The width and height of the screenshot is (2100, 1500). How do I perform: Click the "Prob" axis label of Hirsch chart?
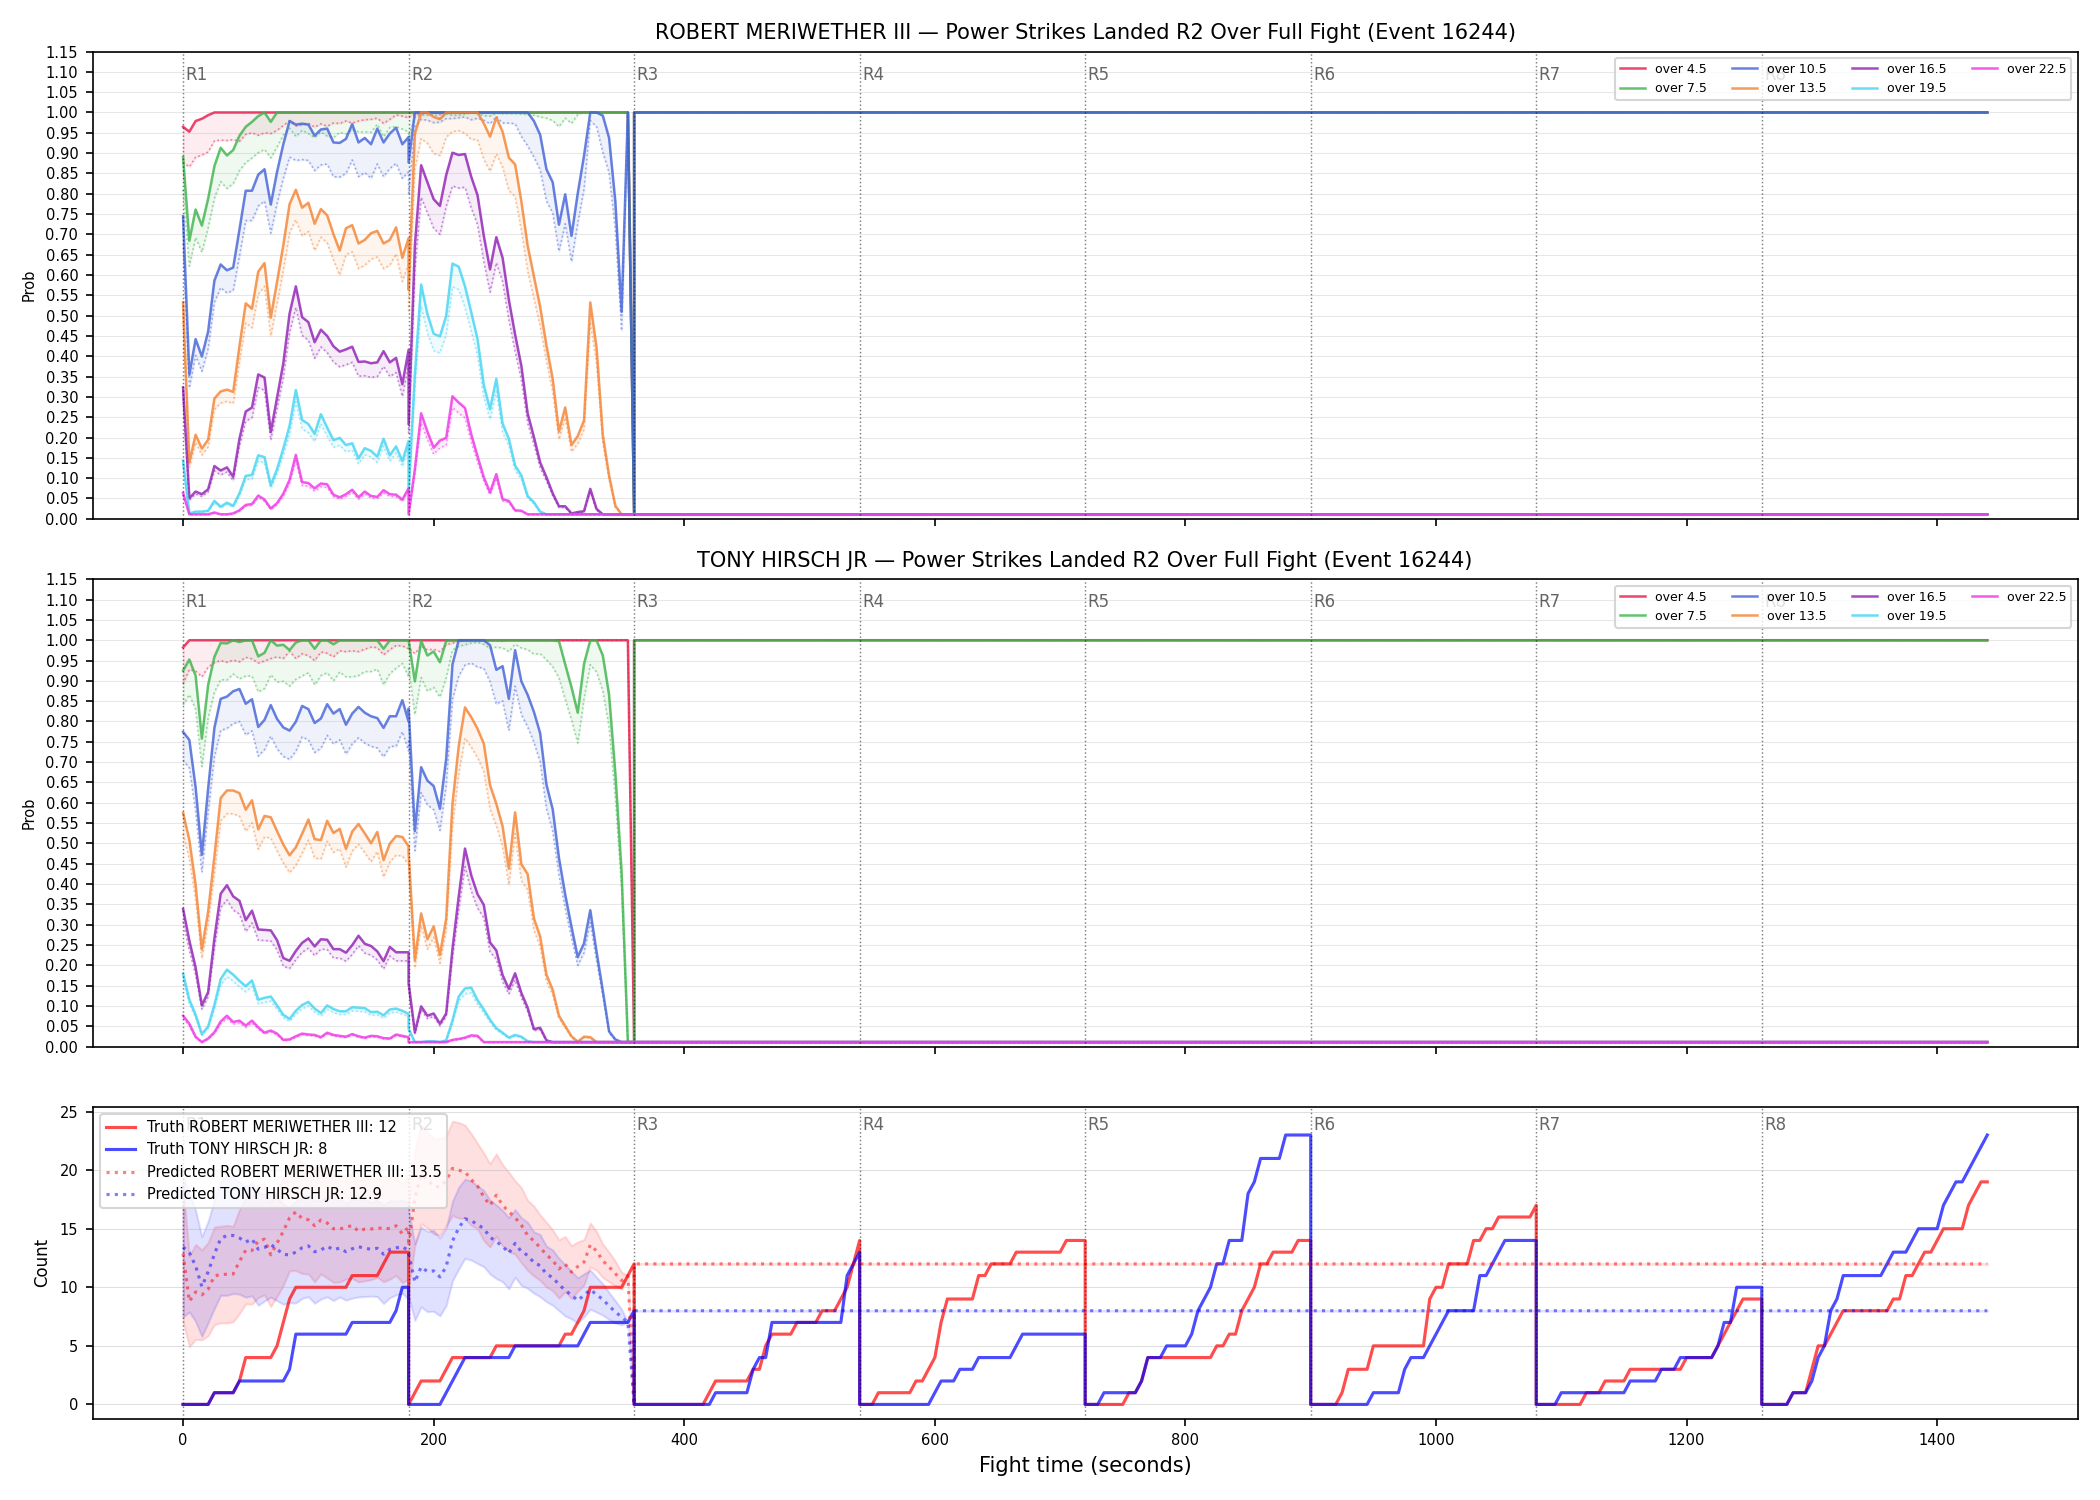tap(29, 814)
